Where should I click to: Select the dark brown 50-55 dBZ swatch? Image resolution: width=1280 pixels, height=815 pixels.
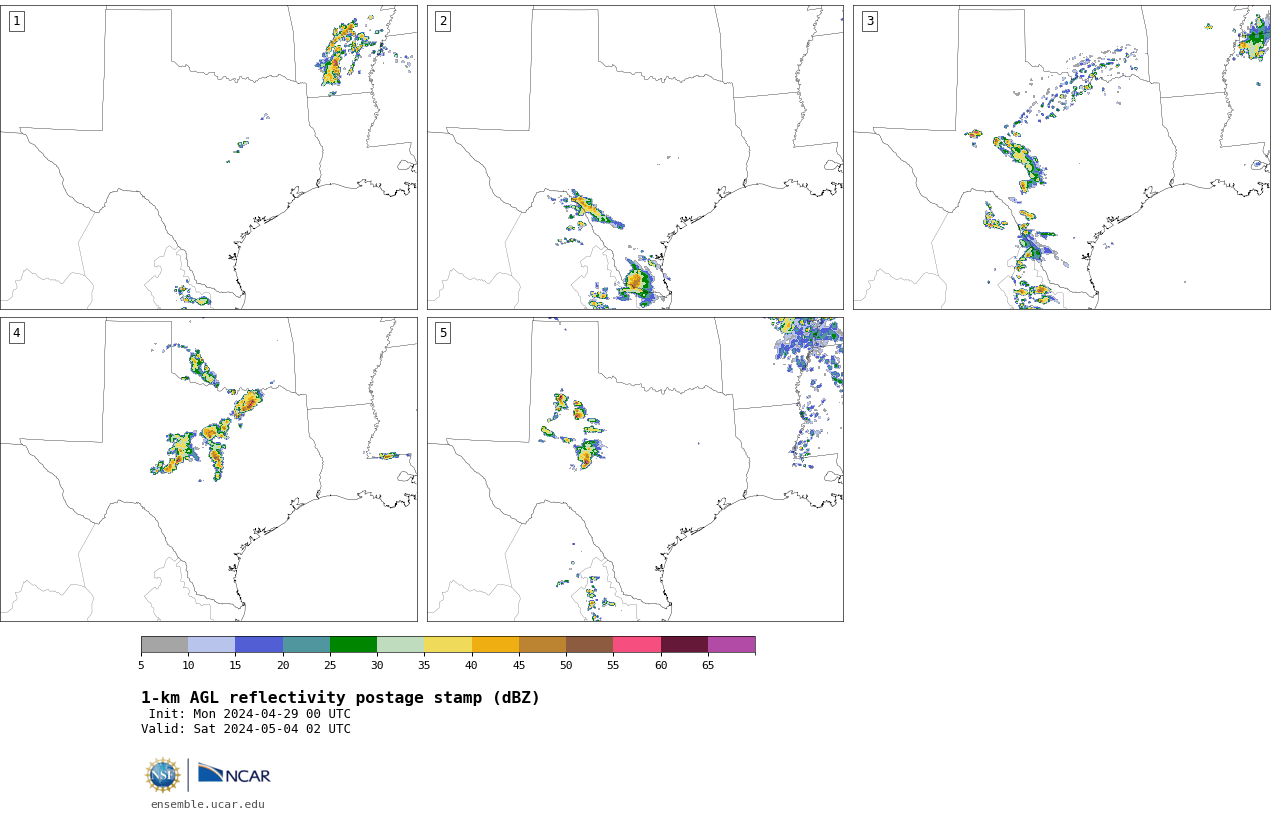tap(589, 644)
